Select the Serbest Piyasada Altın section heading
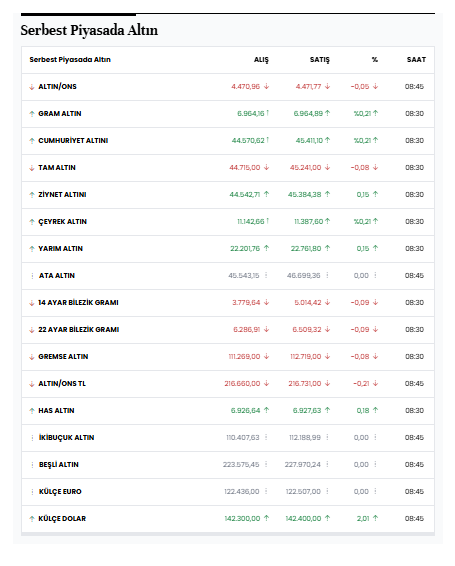 [89, 30]
